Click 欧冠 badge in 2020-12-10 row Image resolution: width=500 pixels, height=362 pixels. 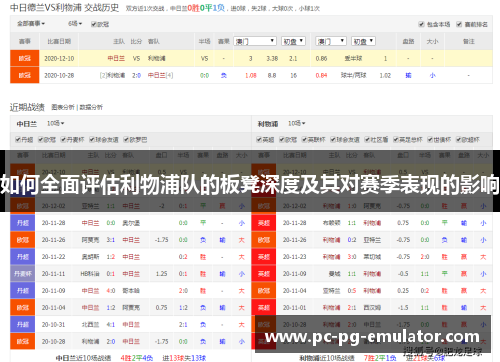tap(25, 58)
